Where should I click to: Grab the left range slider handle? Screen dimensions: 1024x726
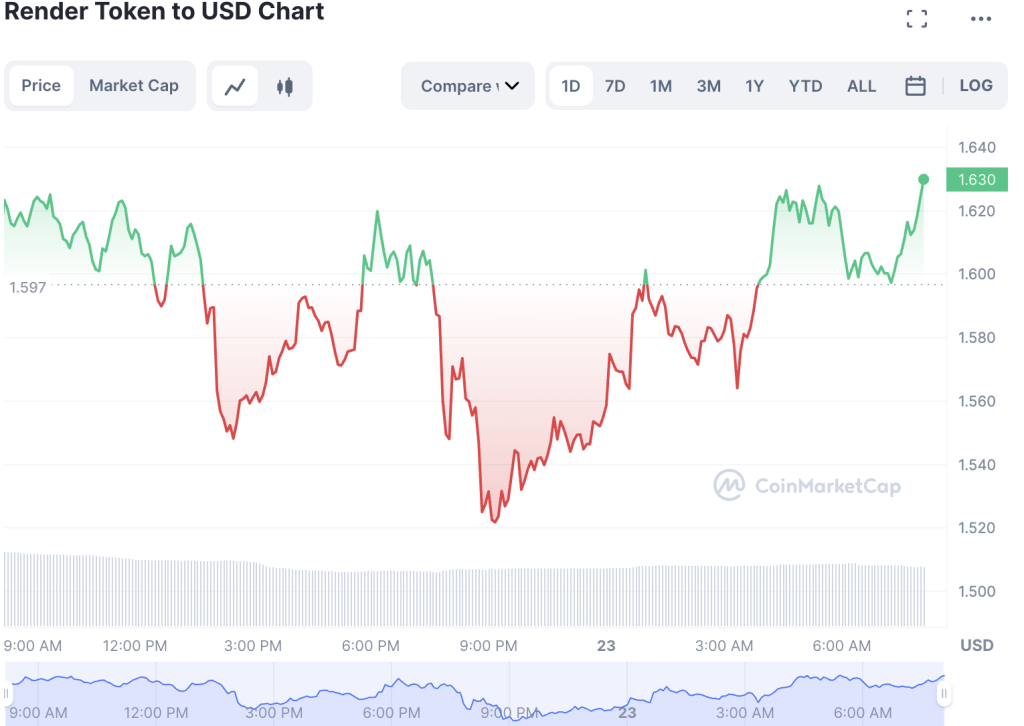[x=7, y=693]
